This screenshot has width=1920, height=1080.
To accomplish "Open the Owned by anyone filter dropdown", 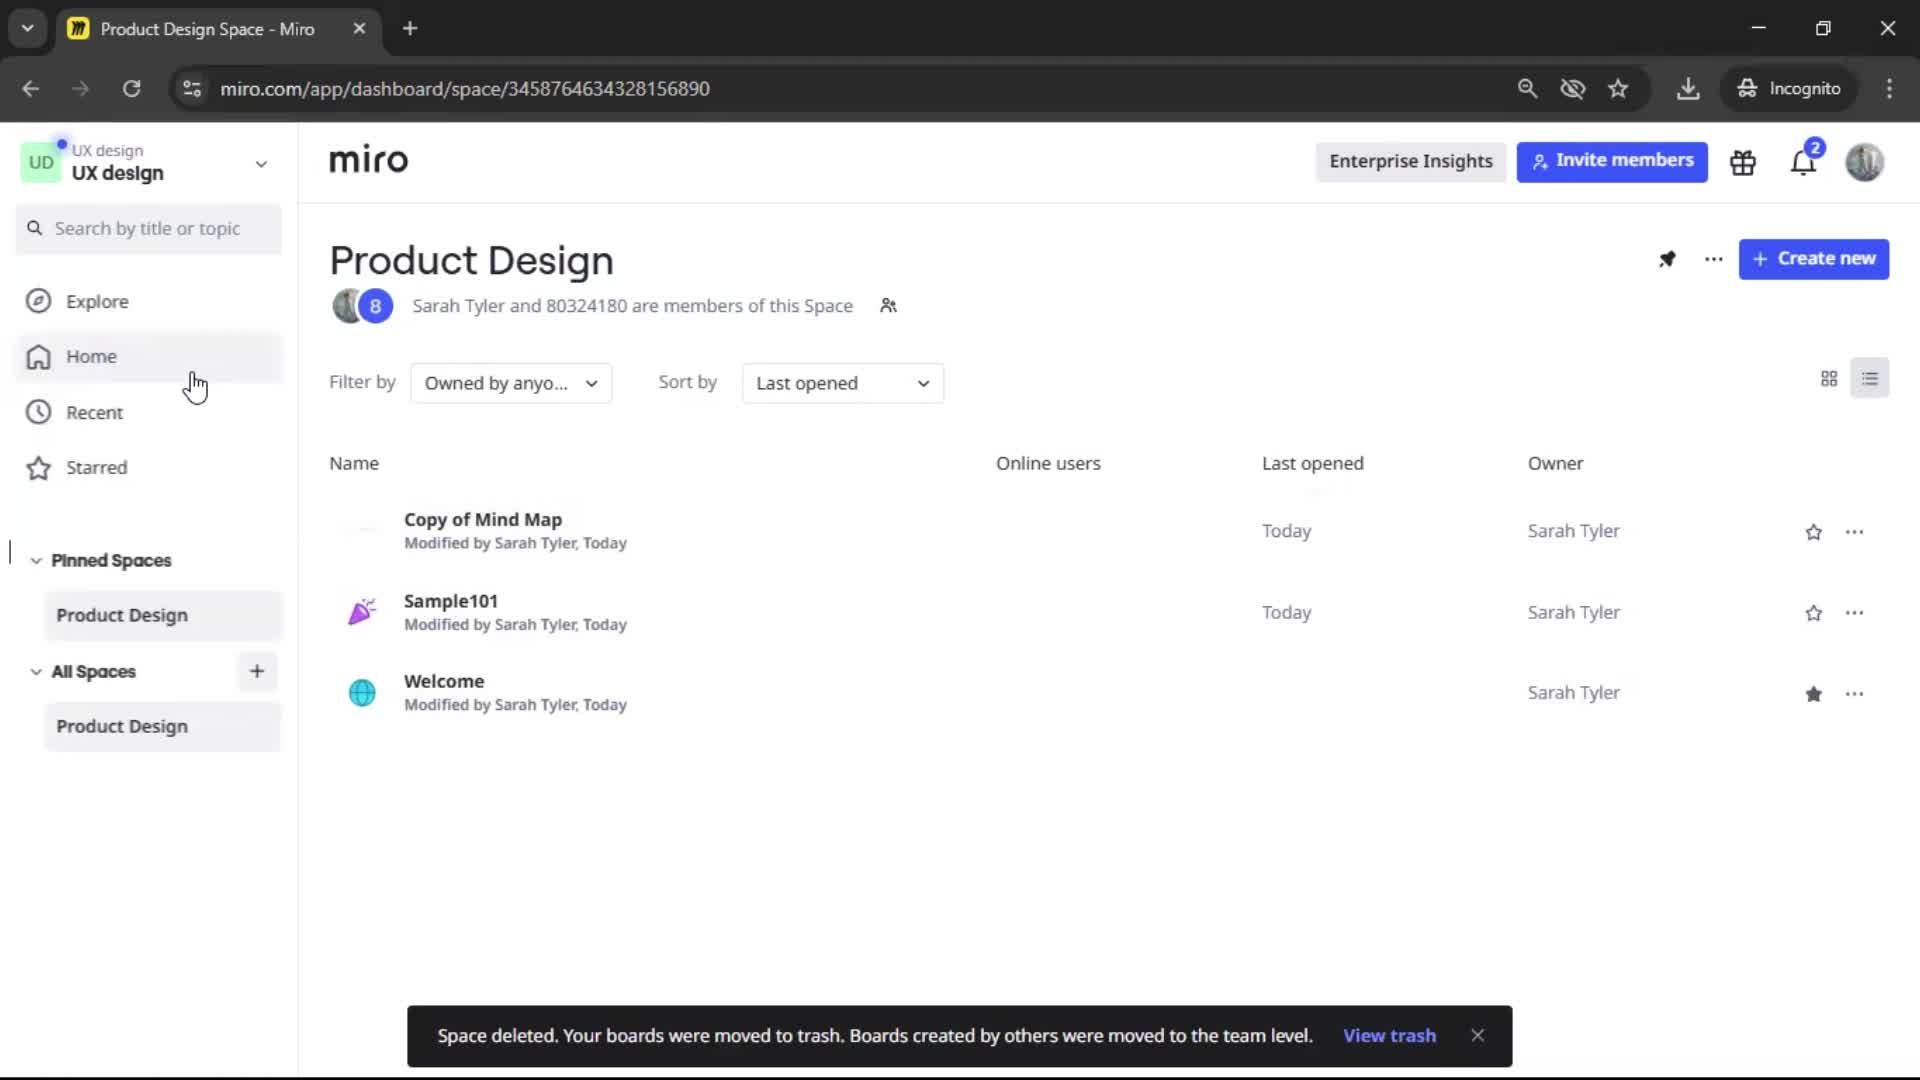I will click(511, 383).
